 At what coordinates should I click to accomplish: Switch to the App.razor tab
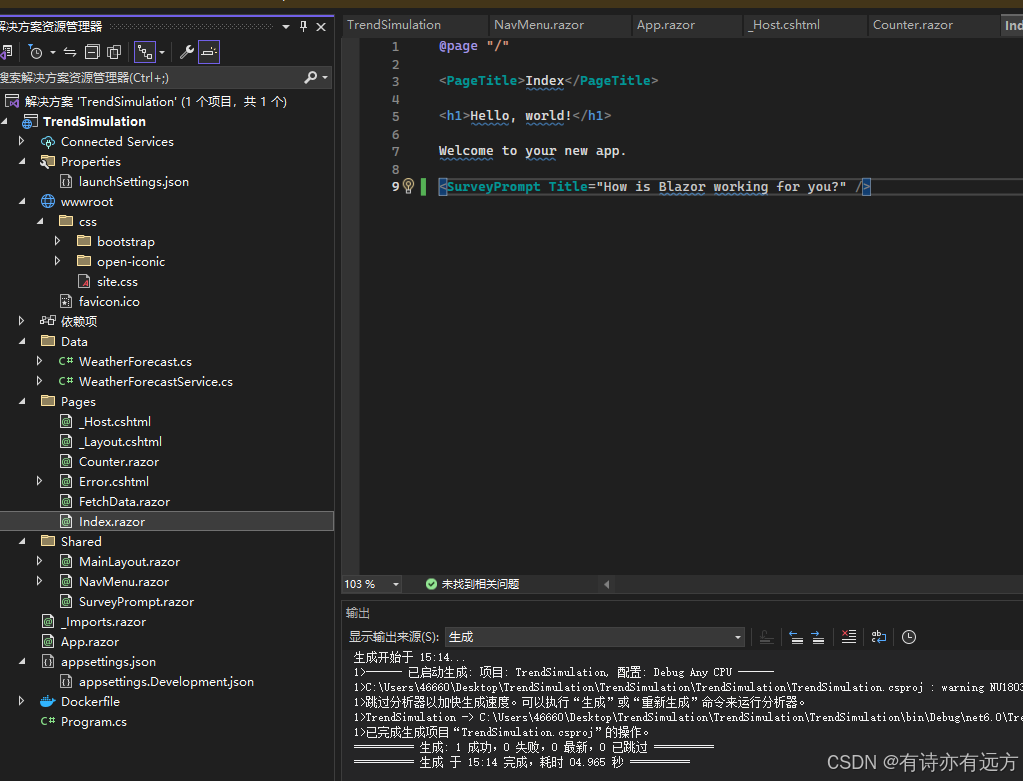(x=665, y=25)
